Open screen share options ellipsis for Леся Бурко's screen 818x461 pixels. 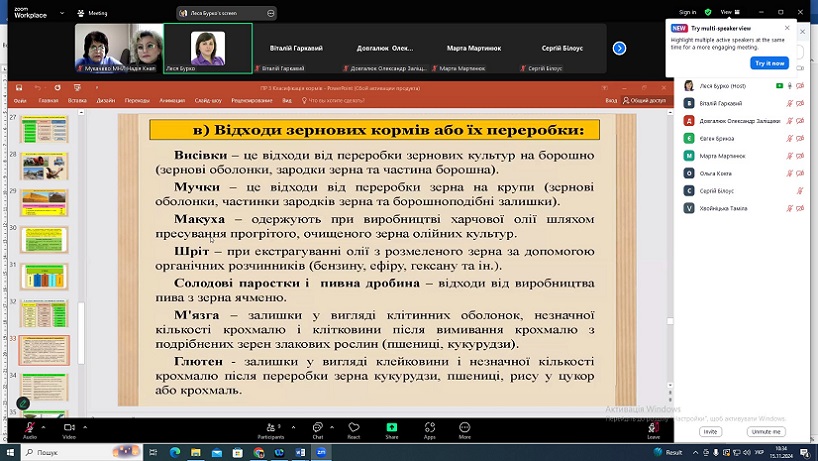point(271,13)
